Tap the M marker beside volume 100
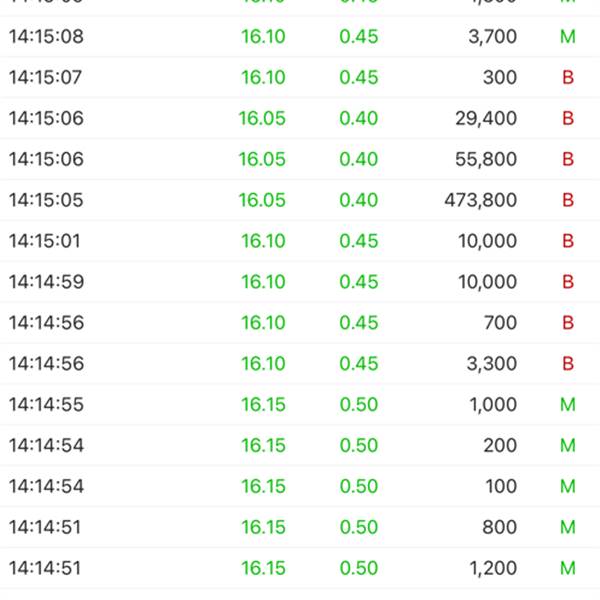This screenshot has height=600, width=600. click(x=568, y=488)
